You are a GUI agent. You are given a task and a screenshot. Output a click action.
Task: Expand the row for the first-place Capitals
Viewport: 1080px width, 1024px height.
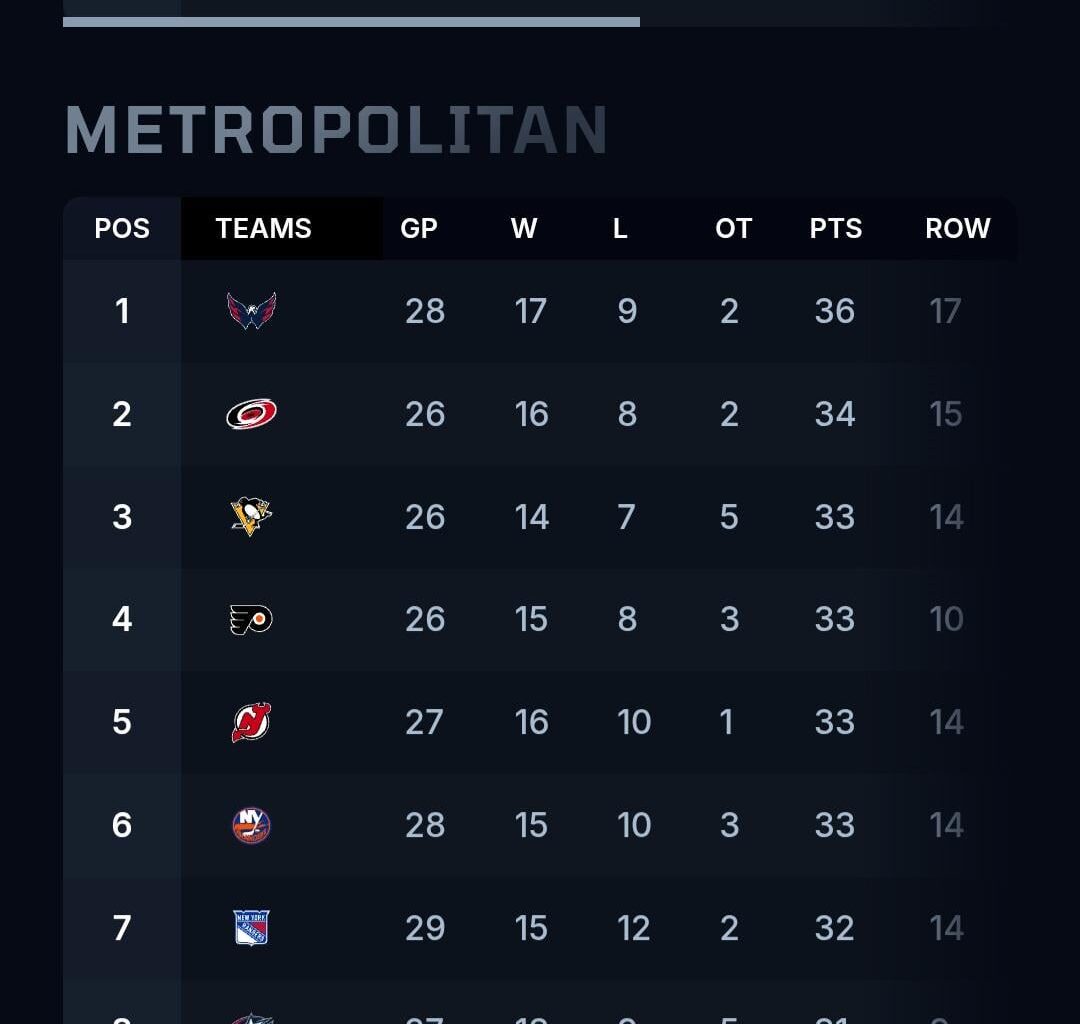pyautogui.click(x=540, y=311)
